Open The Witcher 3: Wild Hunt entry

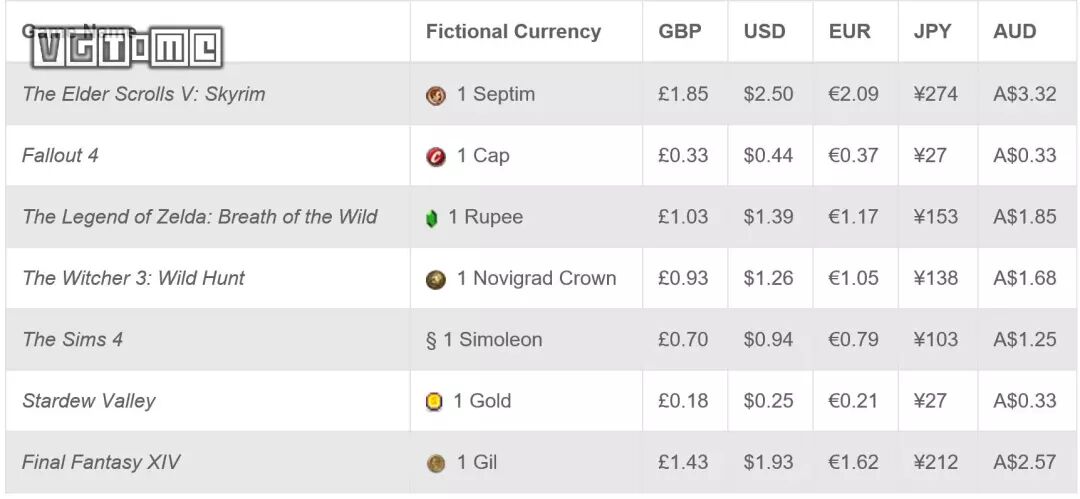(x=133, y=278)
